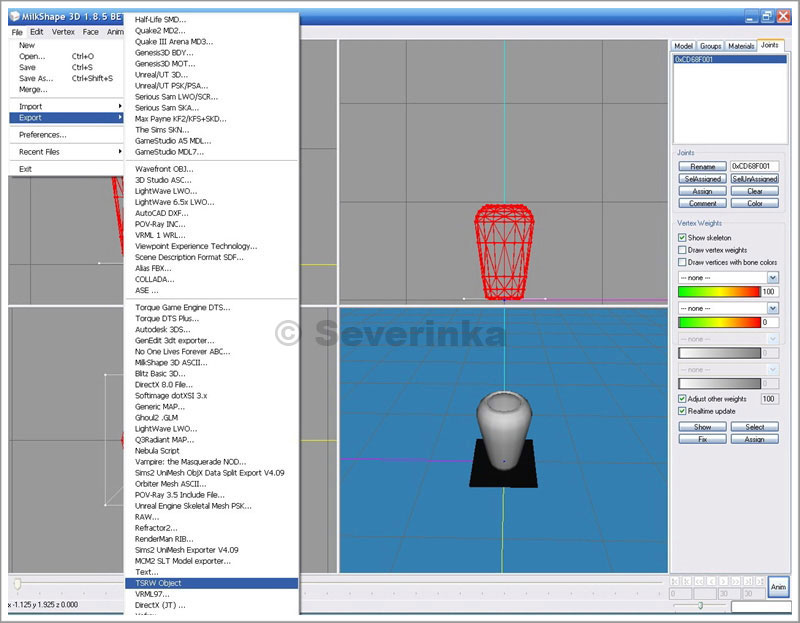
Task: Enable Draw vertices with bone colors
Action: pos(682,262)
